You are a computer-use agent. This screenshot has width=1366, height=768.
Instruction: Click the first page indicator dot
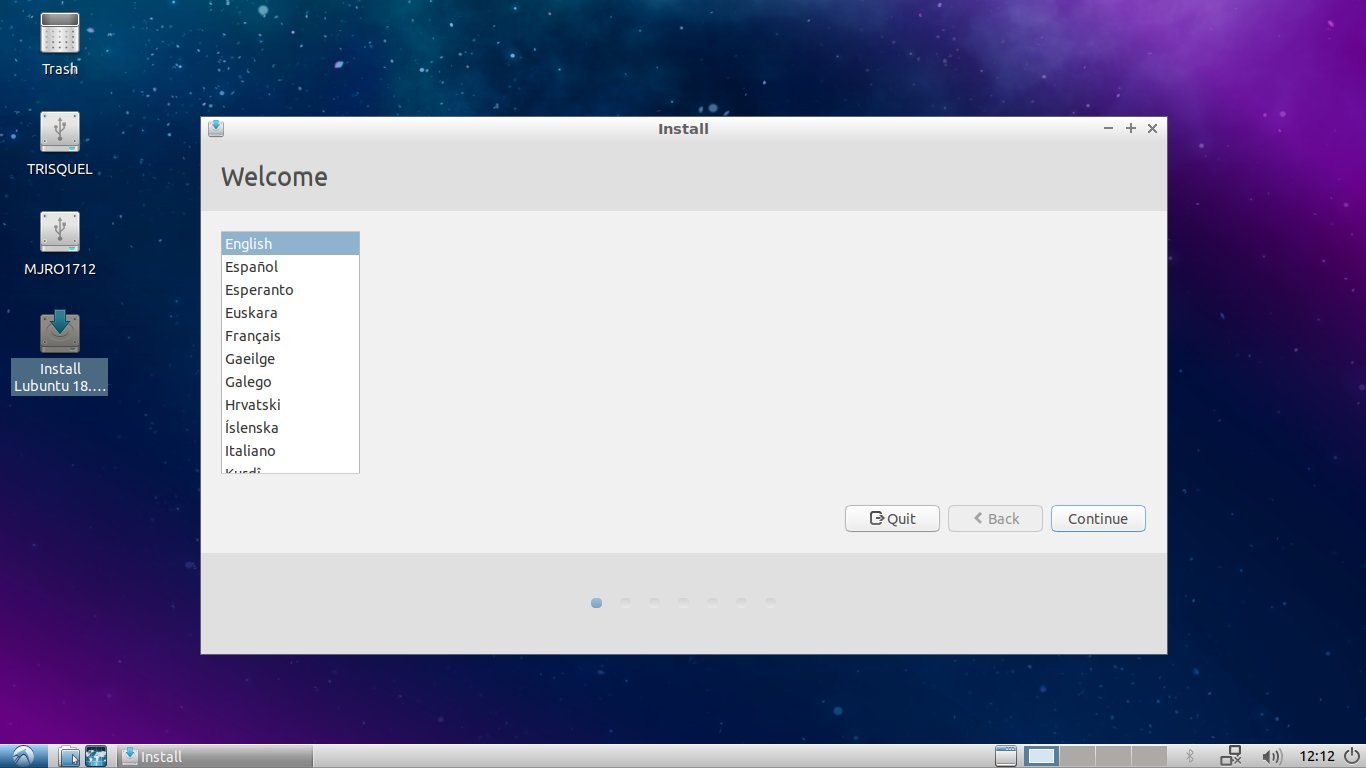pyautogui.click(x=596, y=602)
